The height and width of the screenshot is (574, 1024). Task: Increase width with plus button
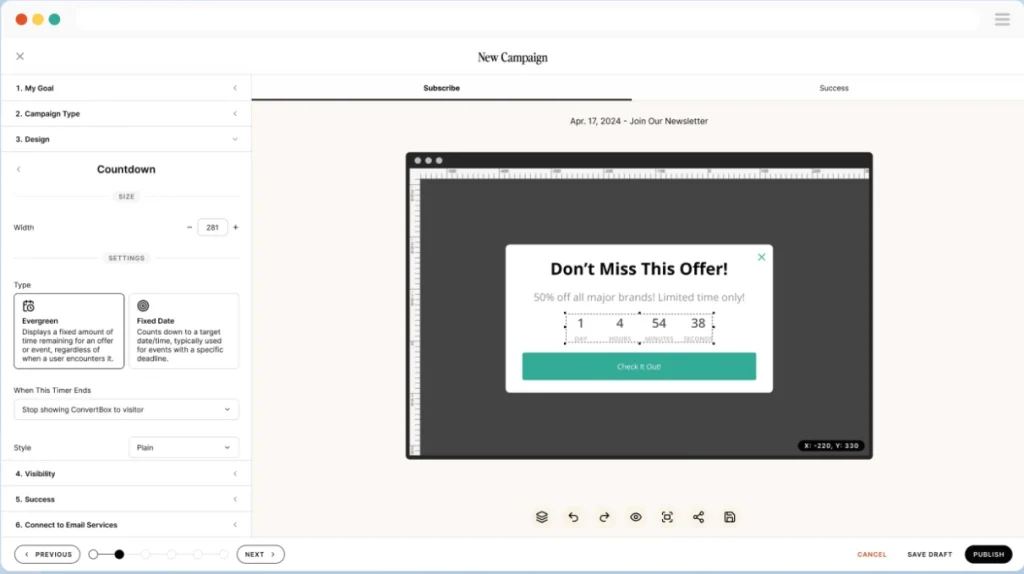(236, 227)
